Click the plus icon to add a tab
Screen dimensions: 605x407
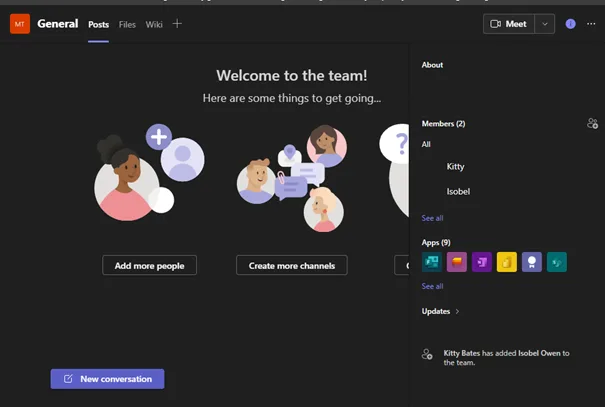[x=177, y=24]
